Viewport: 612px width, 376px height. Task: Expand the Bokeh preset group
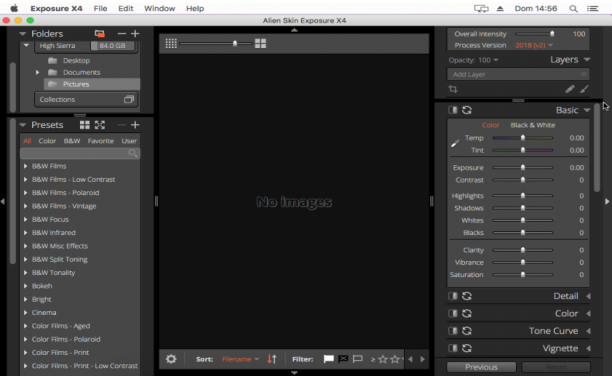point(25,286)
